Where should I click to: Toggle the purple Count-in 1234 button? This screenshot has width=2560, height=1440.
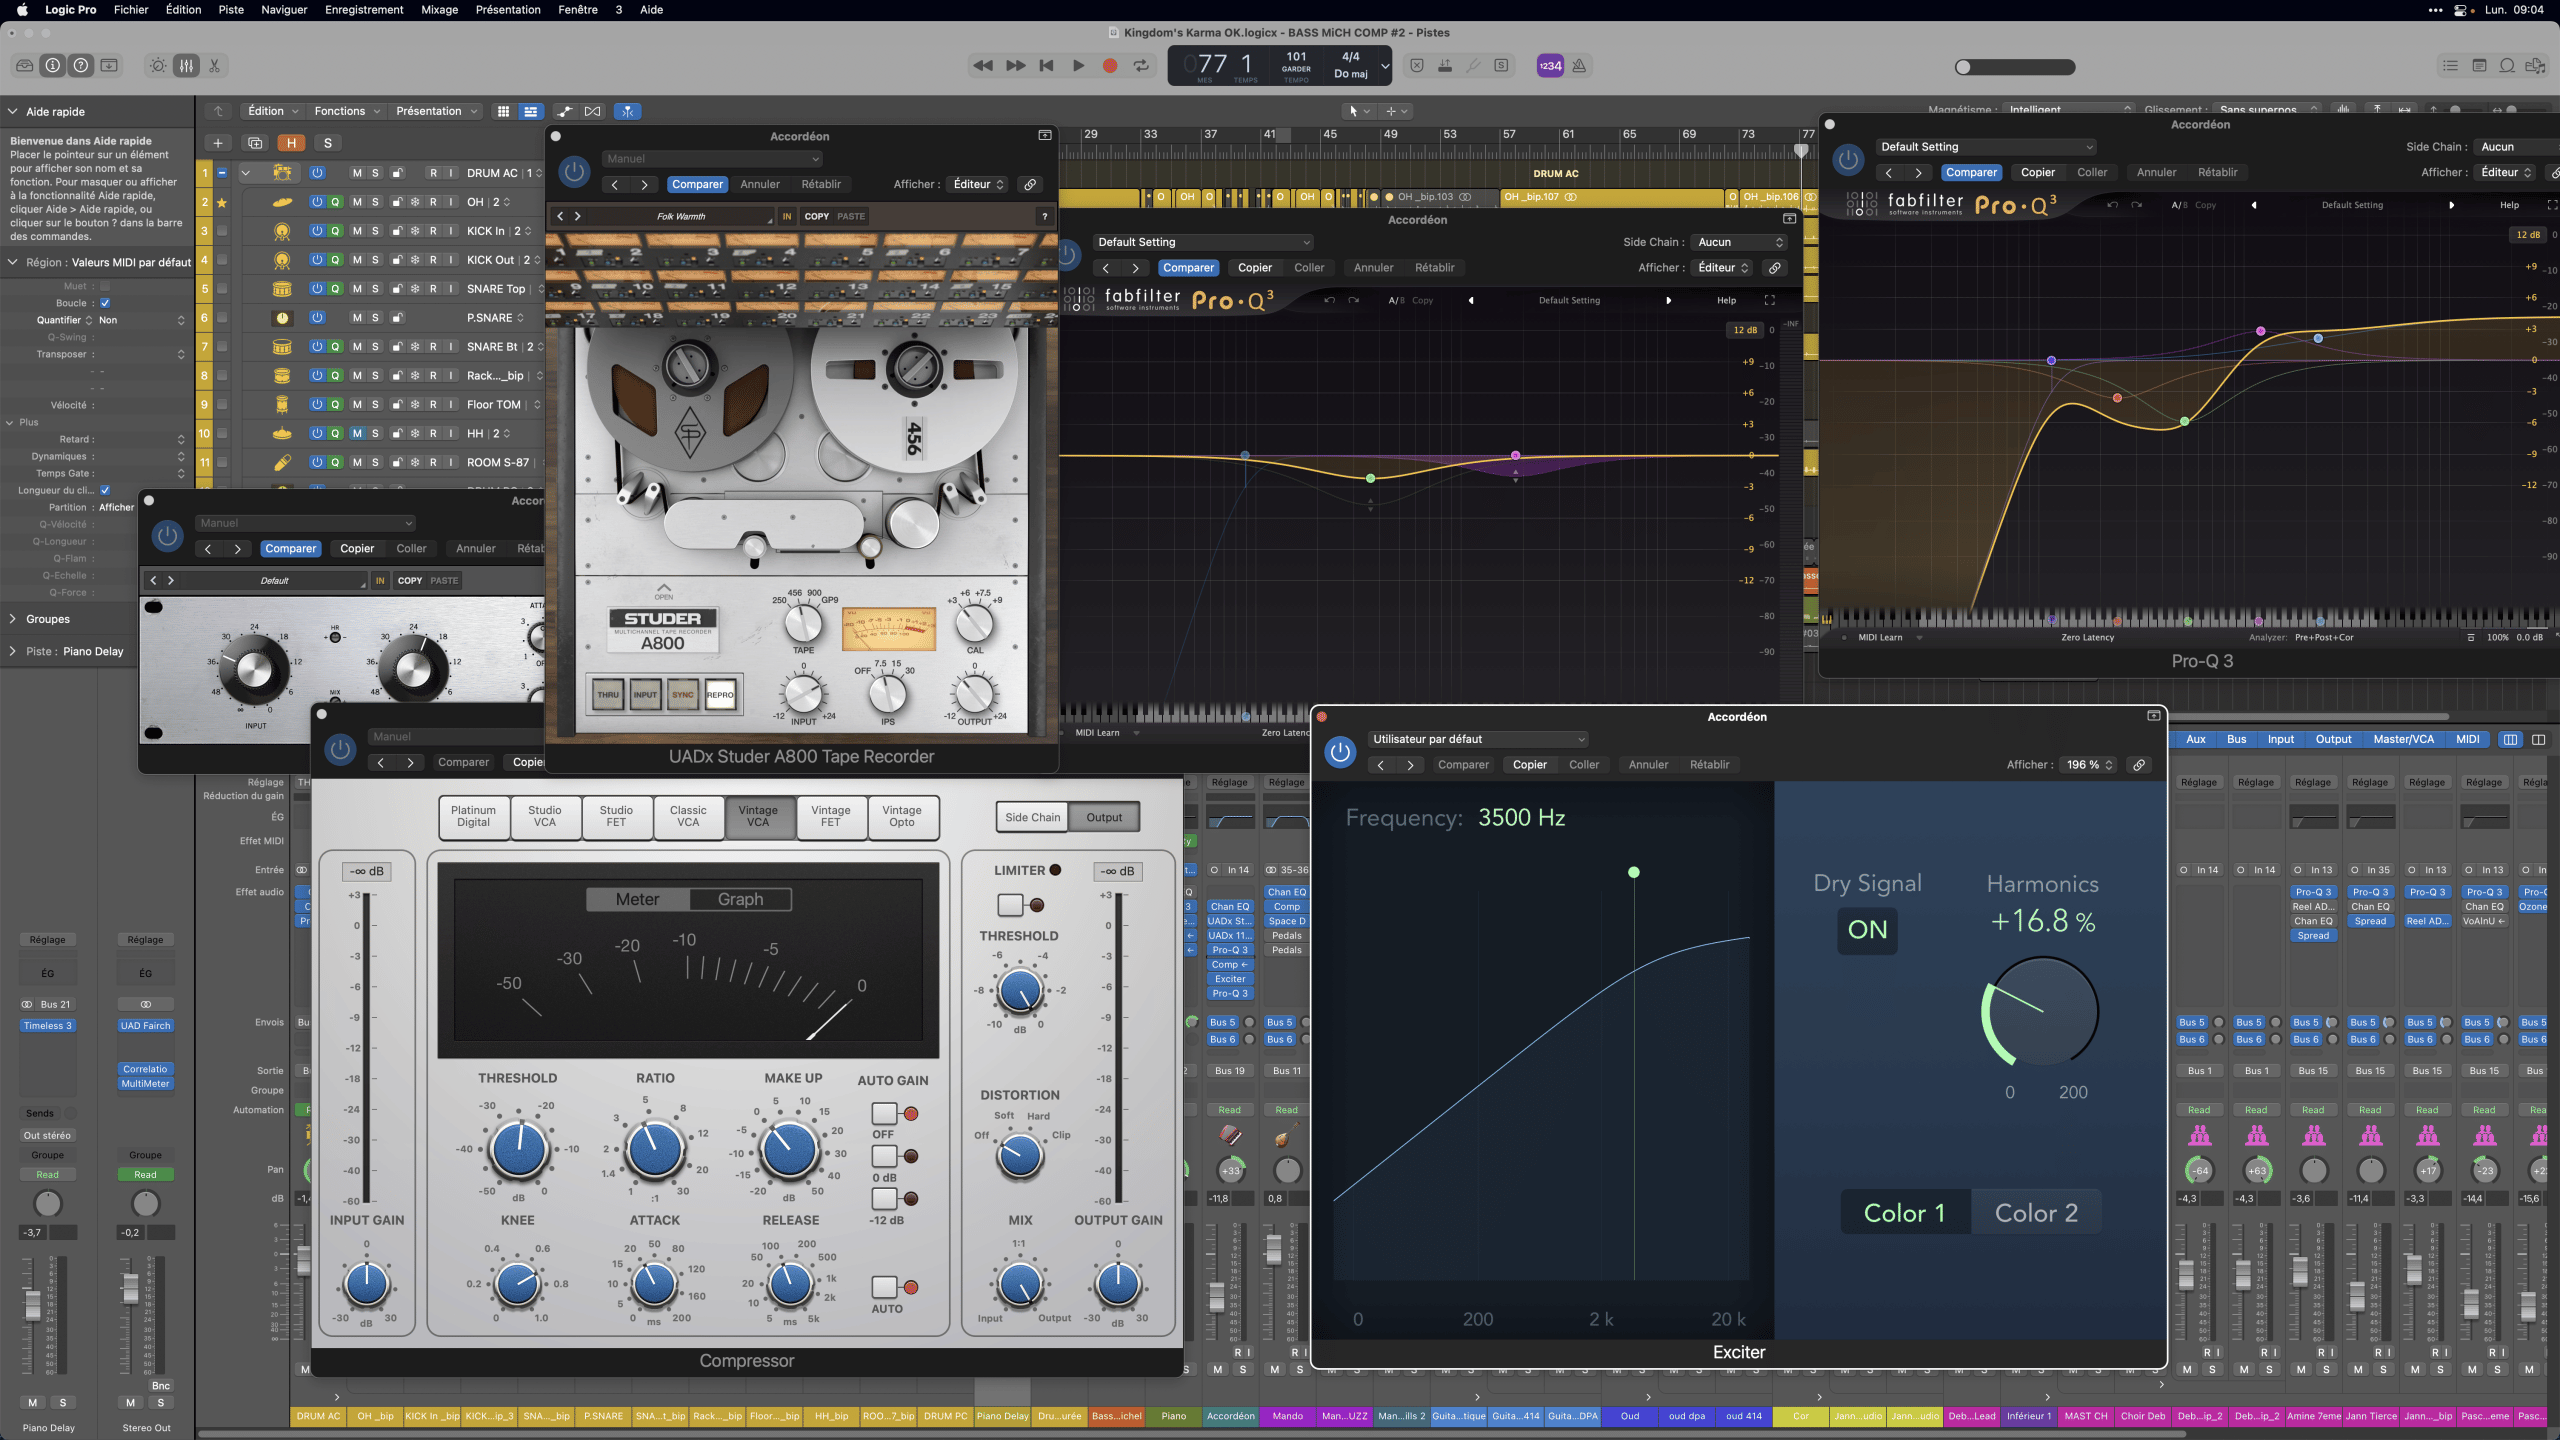click(x=1550, y=66)
